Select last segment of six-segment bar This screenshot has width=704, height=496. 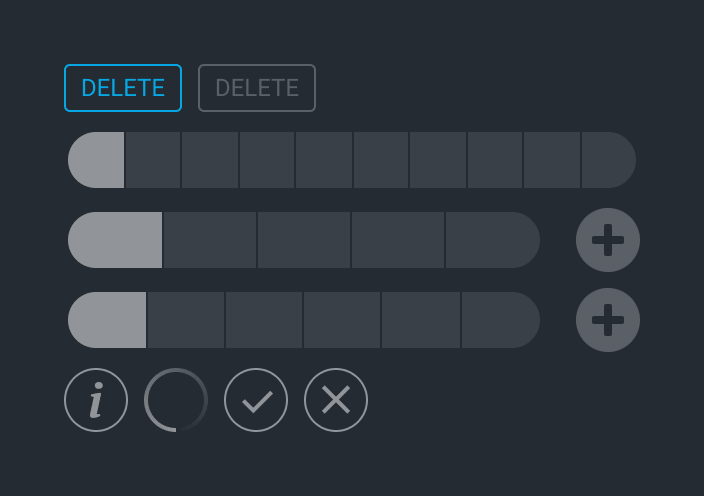tap(501, 320)
